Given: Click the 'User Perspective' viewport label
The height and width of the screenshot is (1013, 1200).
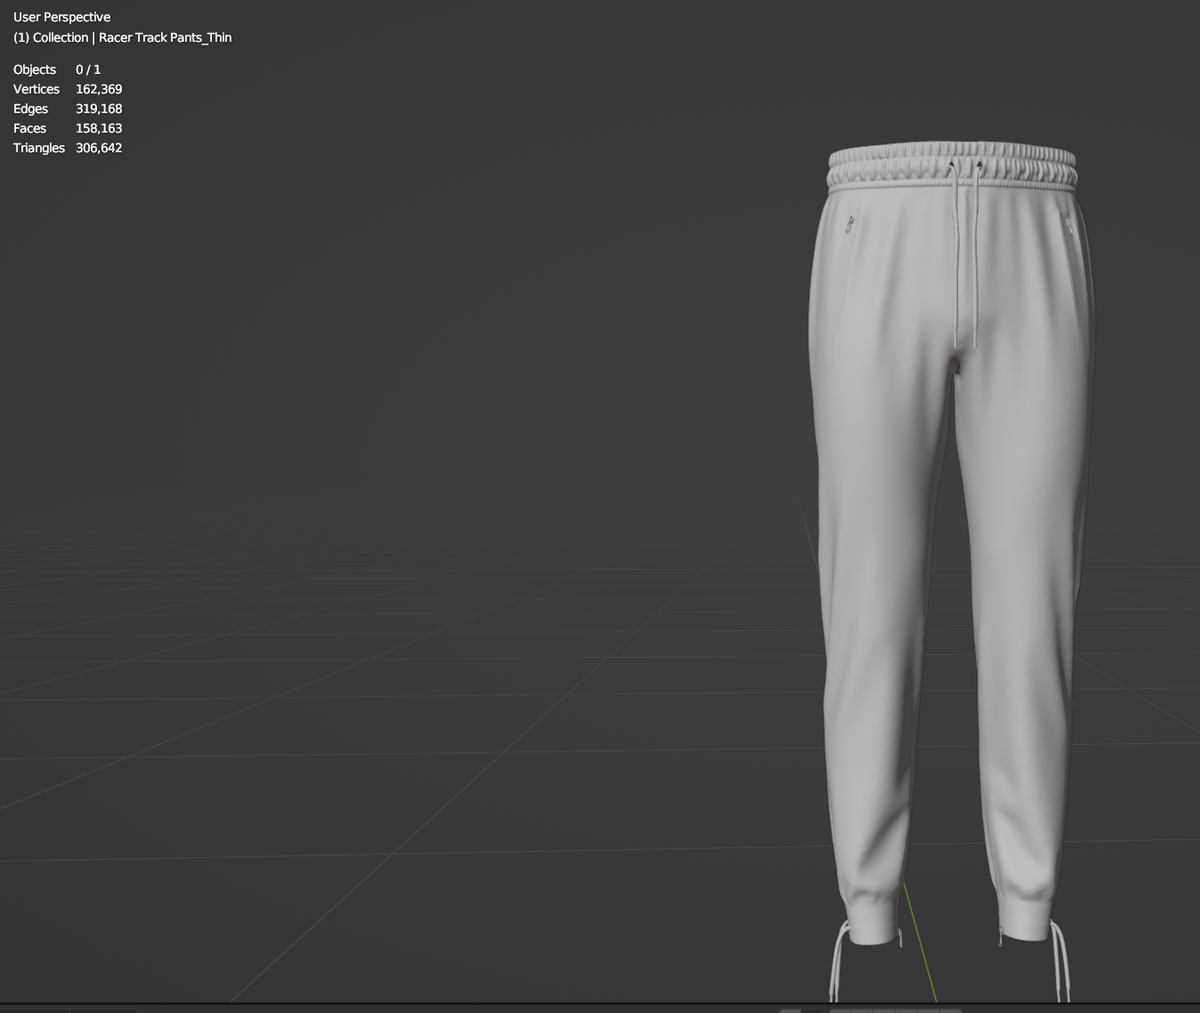Looking at the screenshot, I should coord(62,17).
